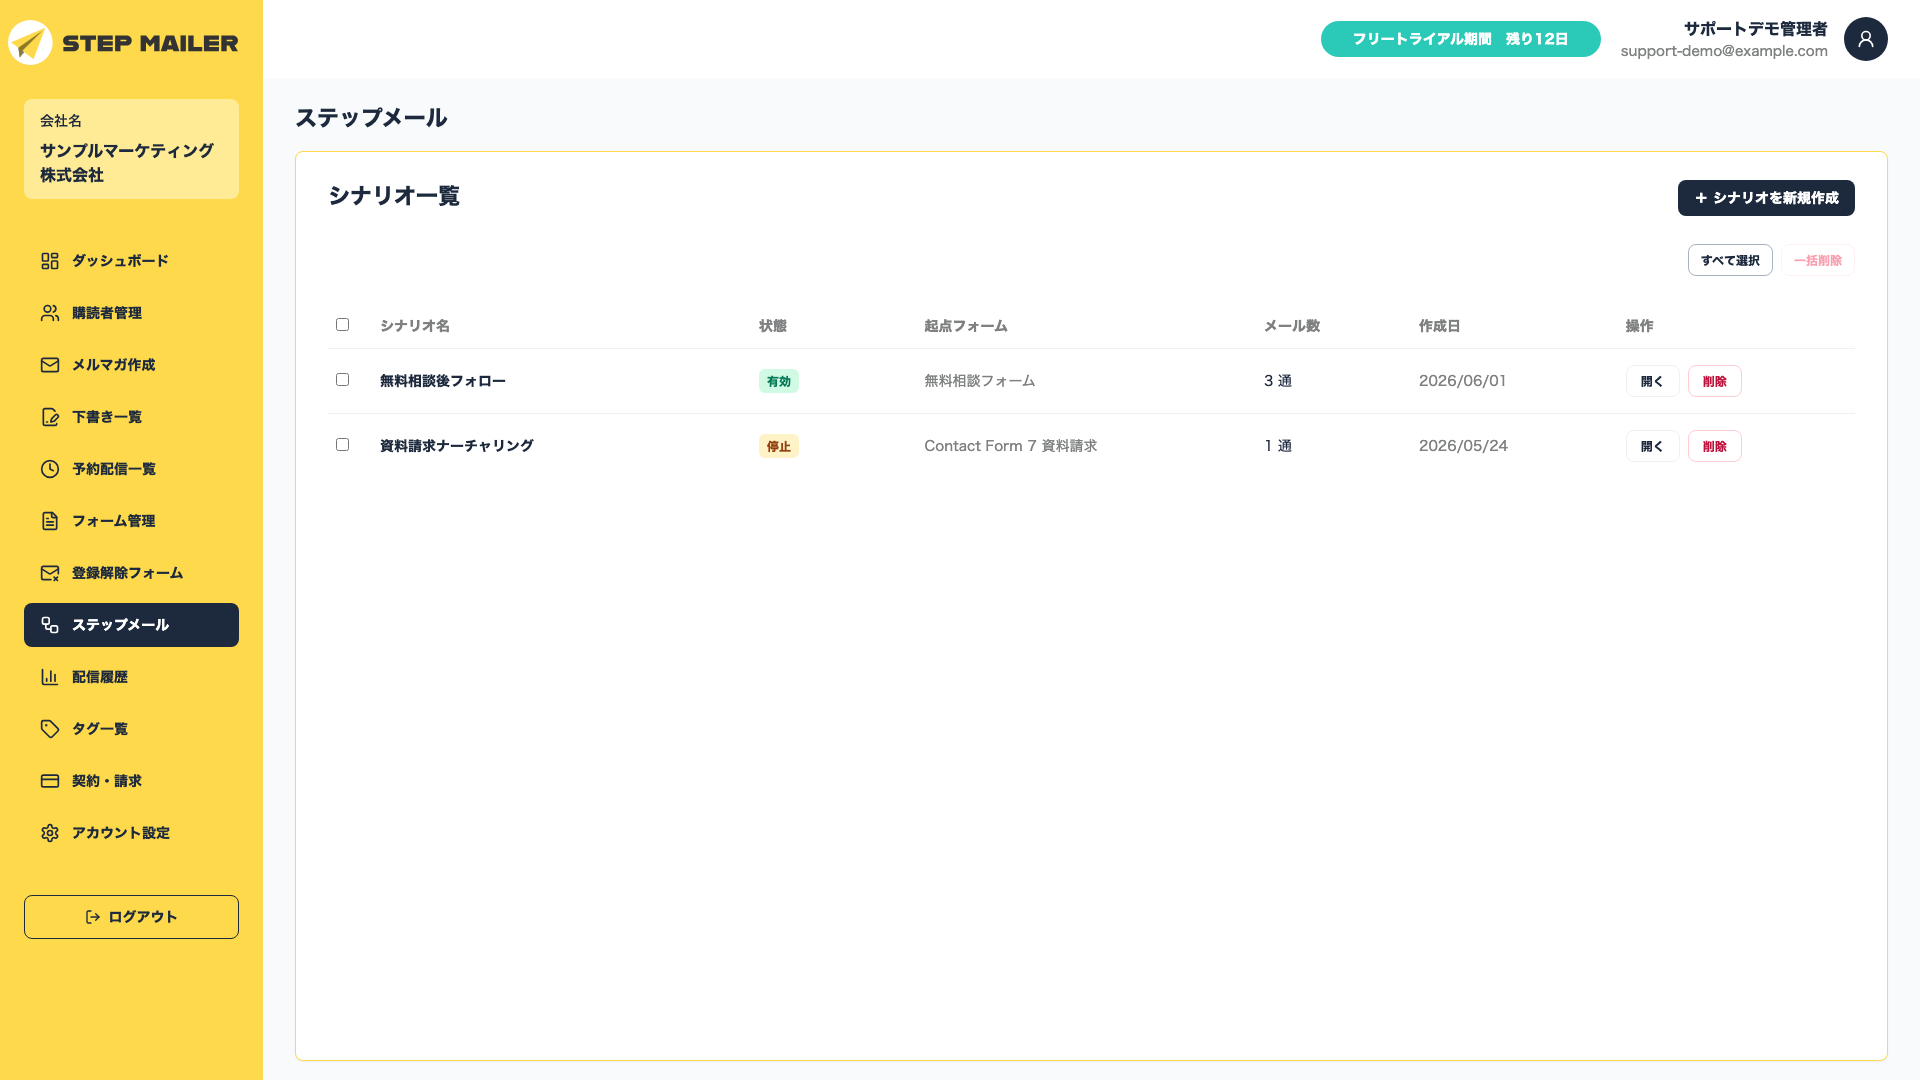The height and width of the screenshot is (1080, 1920).
Task: Click the タグ一覧 tag icon
Action: coord(50,729)
